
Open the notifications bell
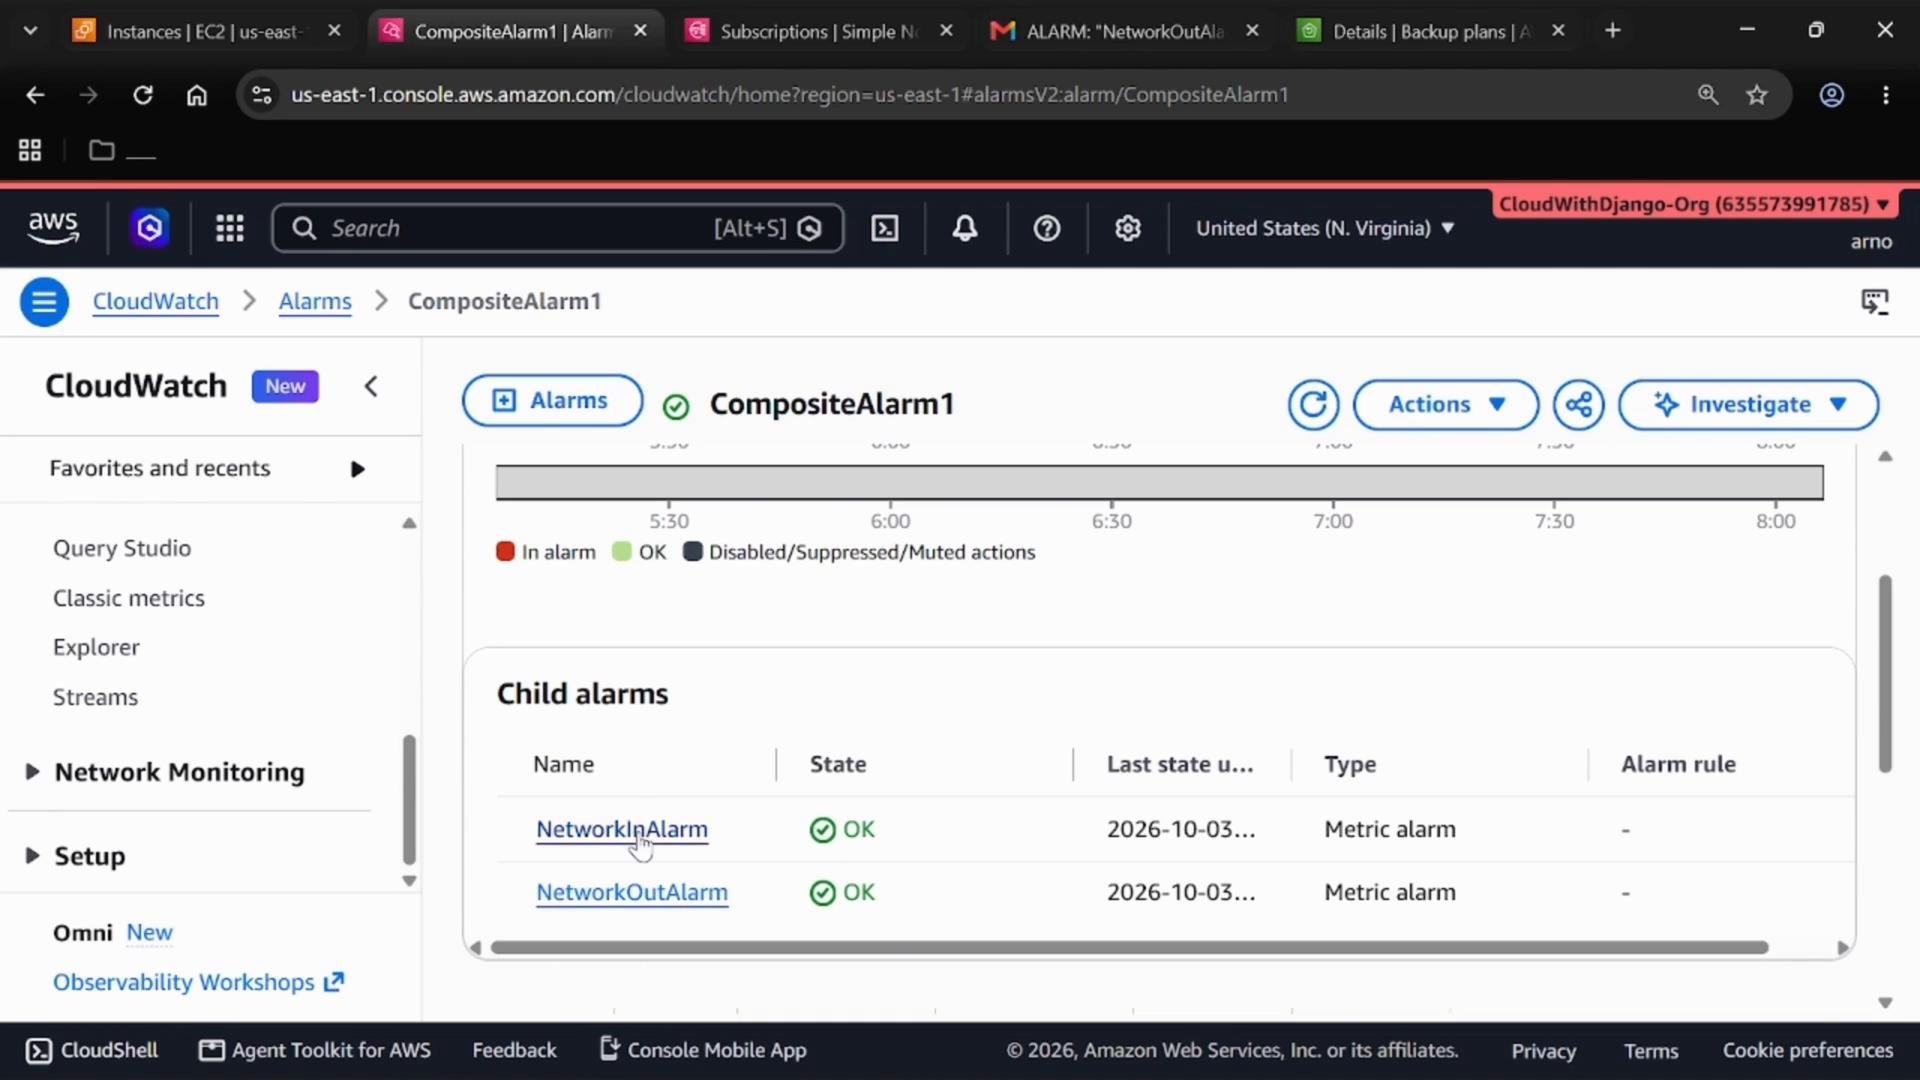[965, 228]
